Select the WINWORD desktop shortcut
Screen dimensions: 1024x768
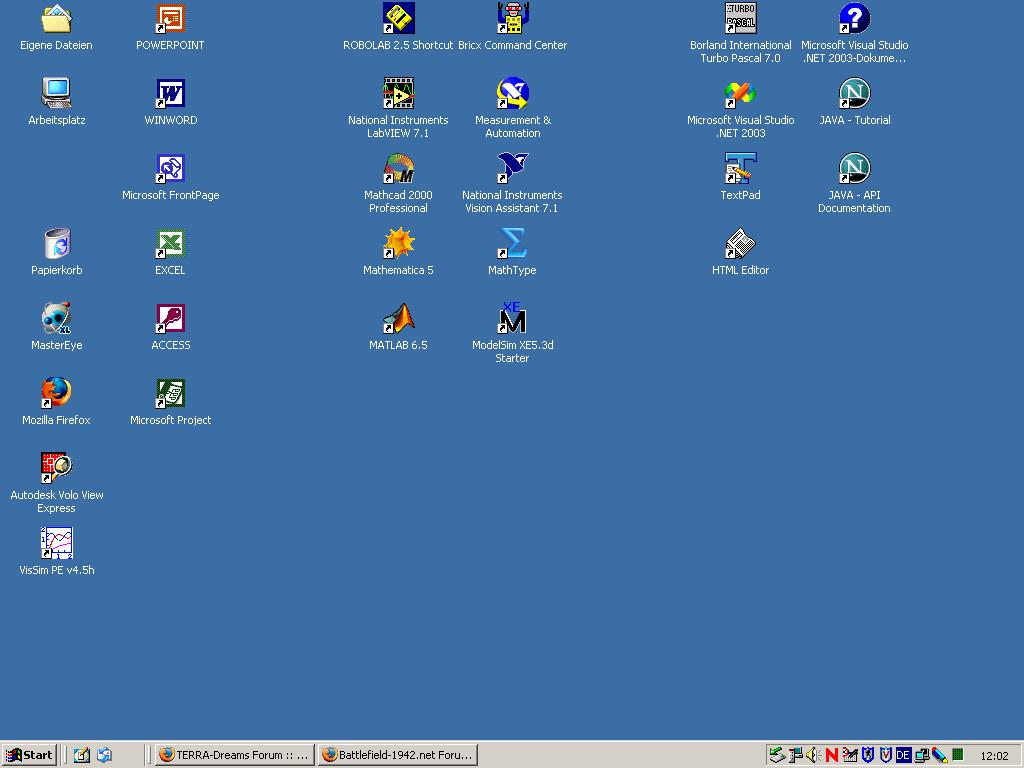(x=170, y=93)
